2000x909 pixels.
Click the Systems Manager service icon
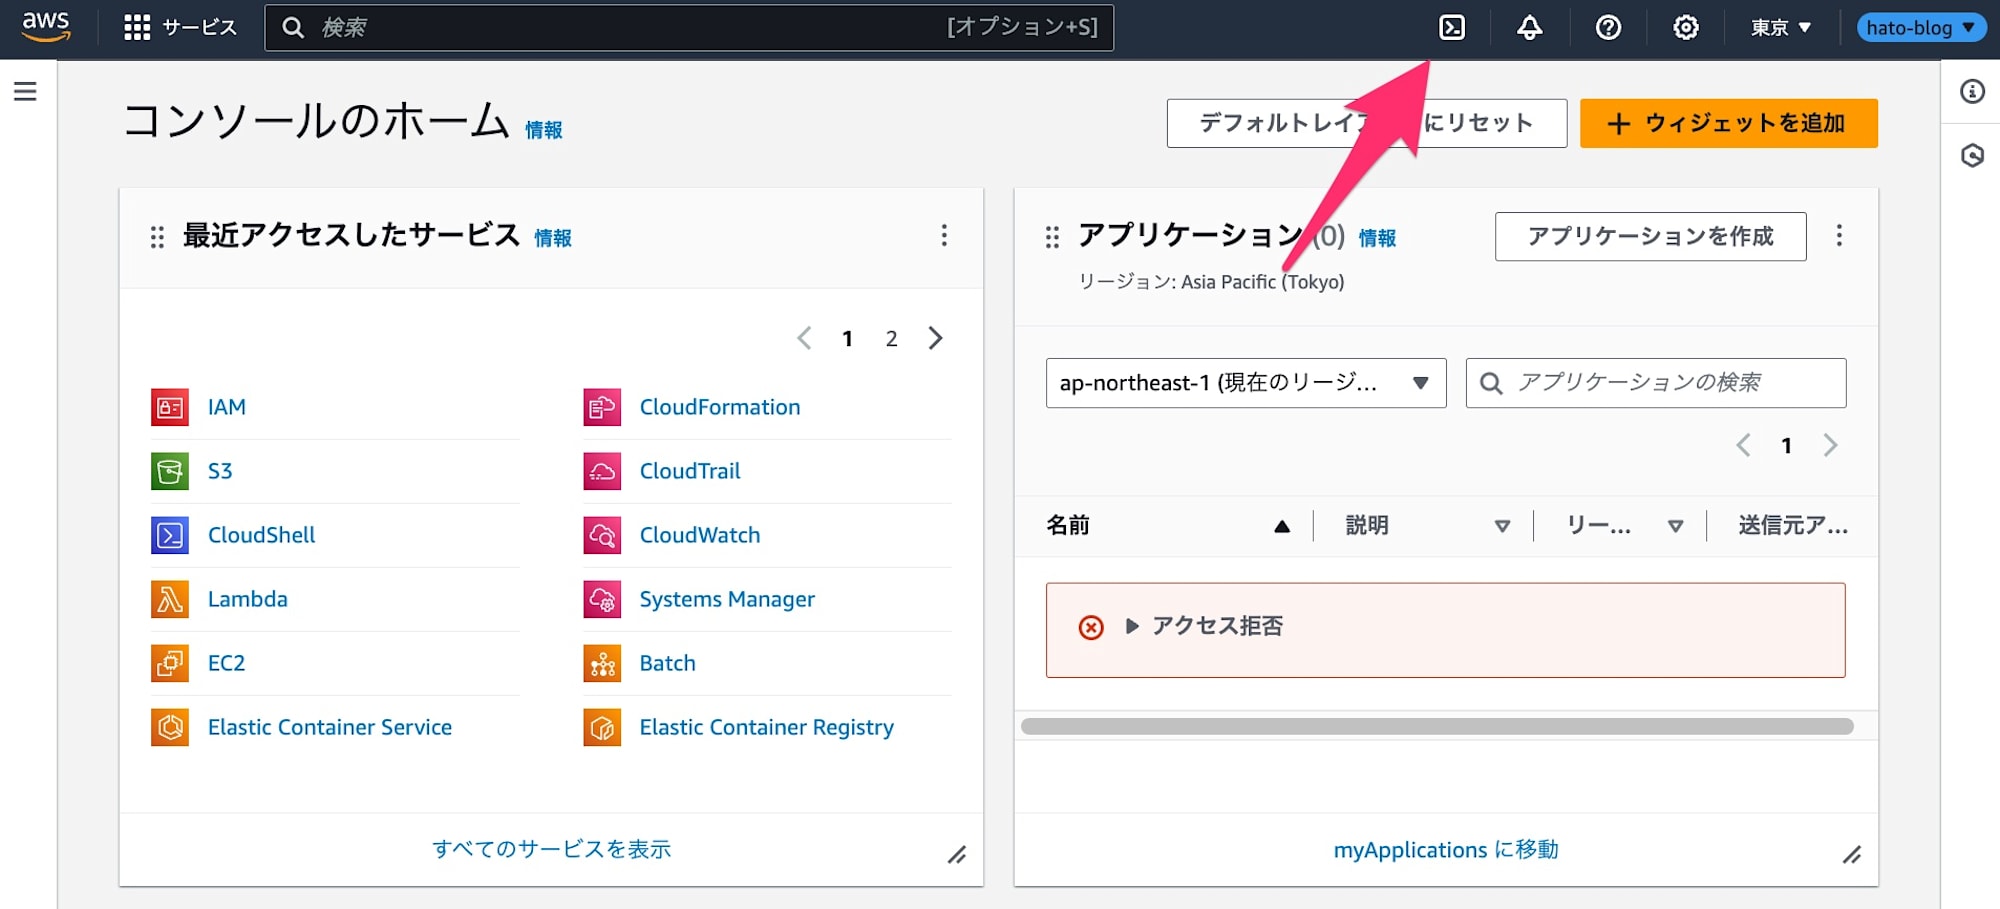(602, 599)
